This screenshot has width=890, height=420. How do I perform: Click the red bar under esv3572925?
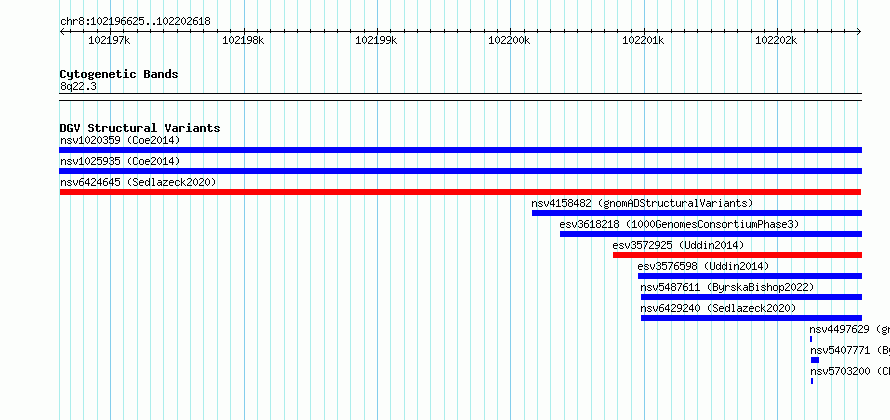point(737,255)
